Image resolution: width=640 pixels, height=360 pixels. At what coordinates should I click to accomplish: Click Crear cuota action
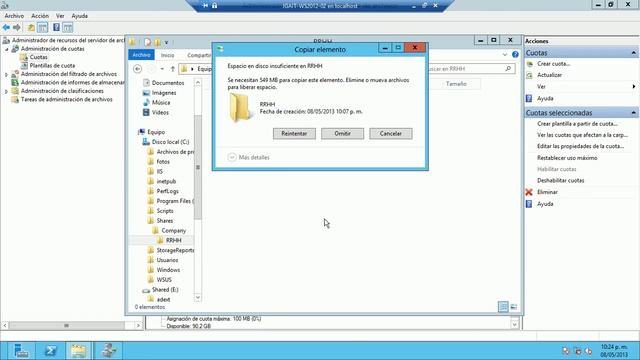pyautogui.click(x=553, y=64)
